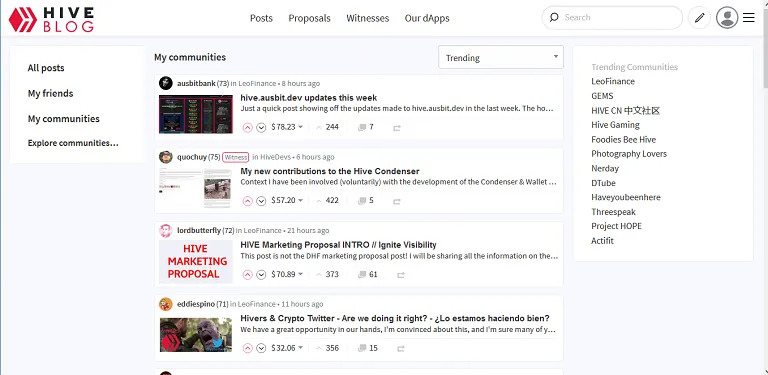768x375 pixels.
Task: Open comments icon on eddiespino post
Action: (362, 348)
